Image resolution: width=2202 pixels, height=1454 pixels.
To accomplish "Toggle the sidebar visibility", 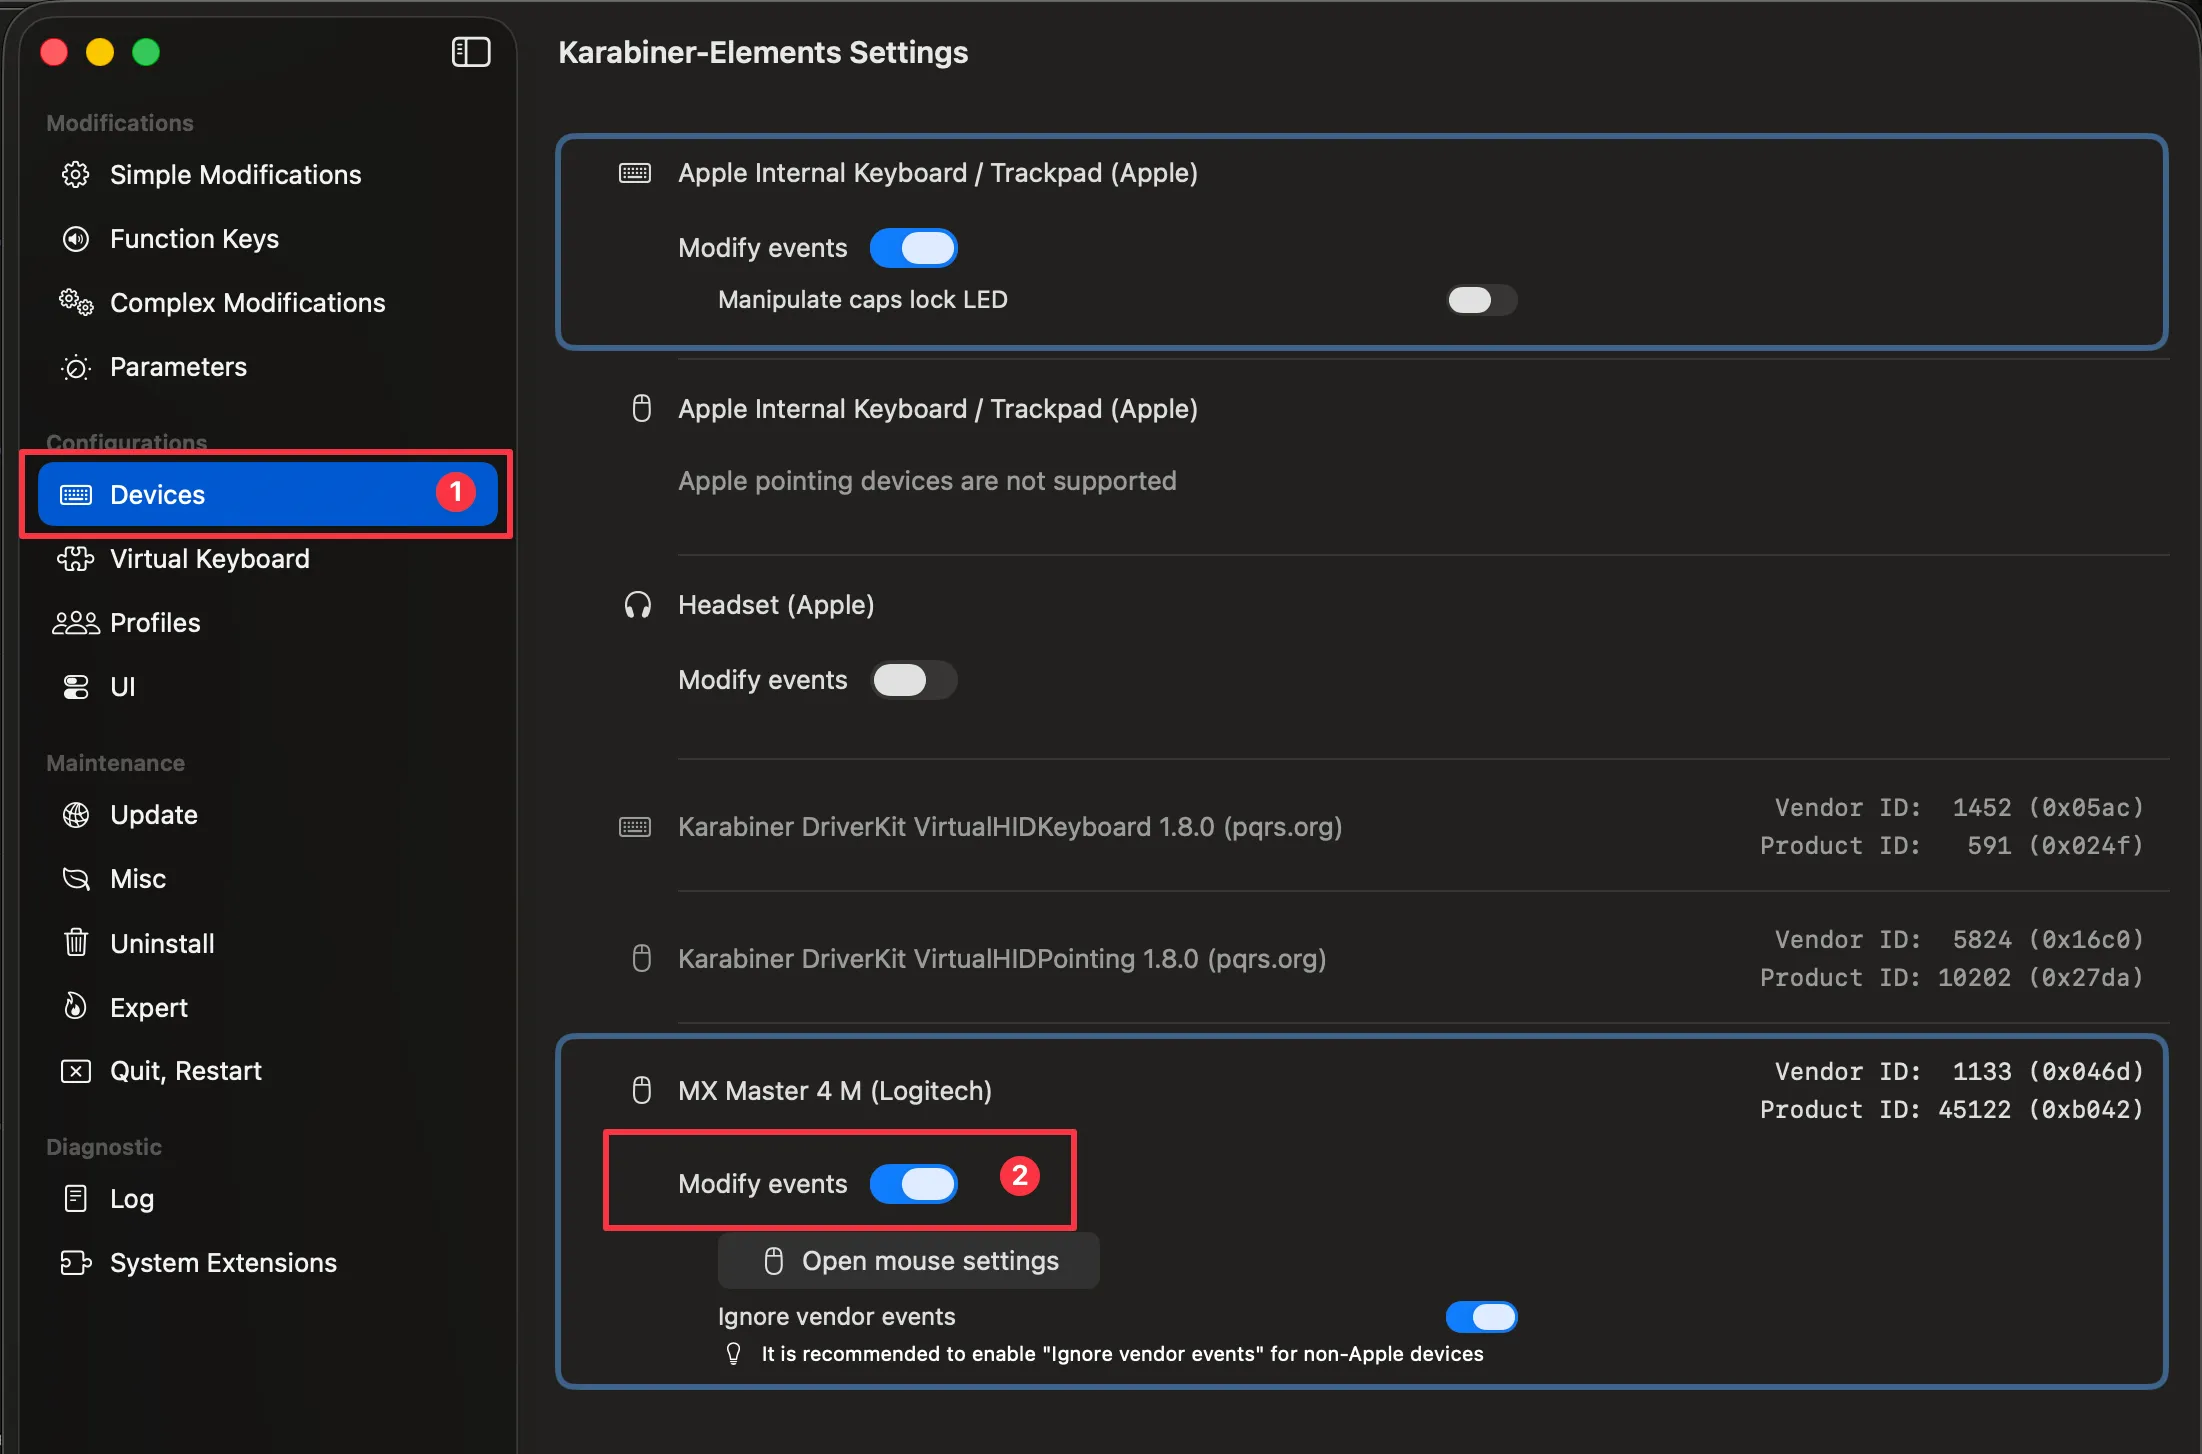I will 470,52.
